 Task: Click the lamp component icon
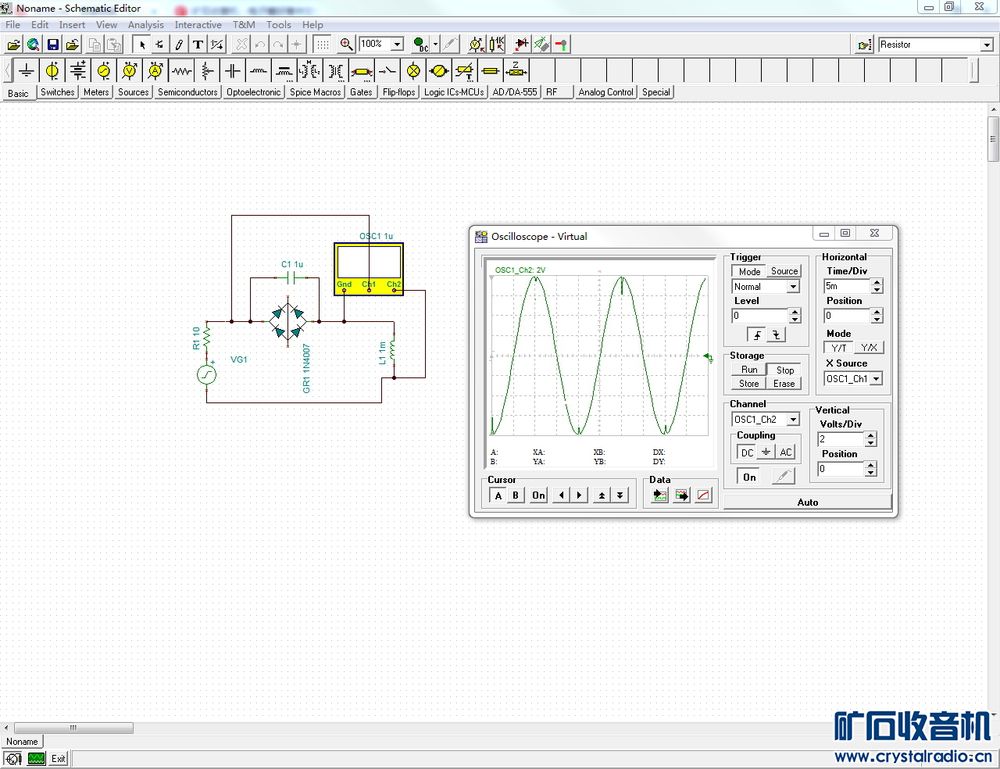[413, 71]
